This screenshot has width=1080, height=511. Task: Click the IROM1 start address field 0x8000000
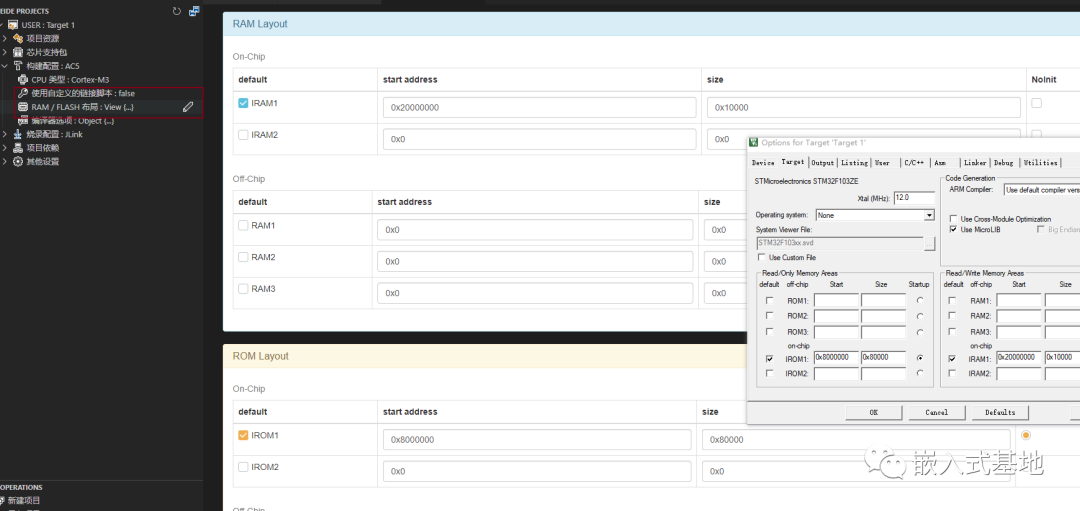tap(836, 357)
